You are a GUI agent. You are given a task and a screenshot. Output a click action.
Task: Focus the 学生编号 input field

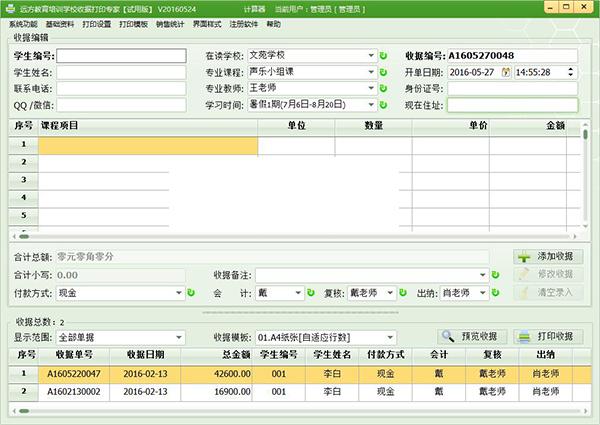coord(121,56)
